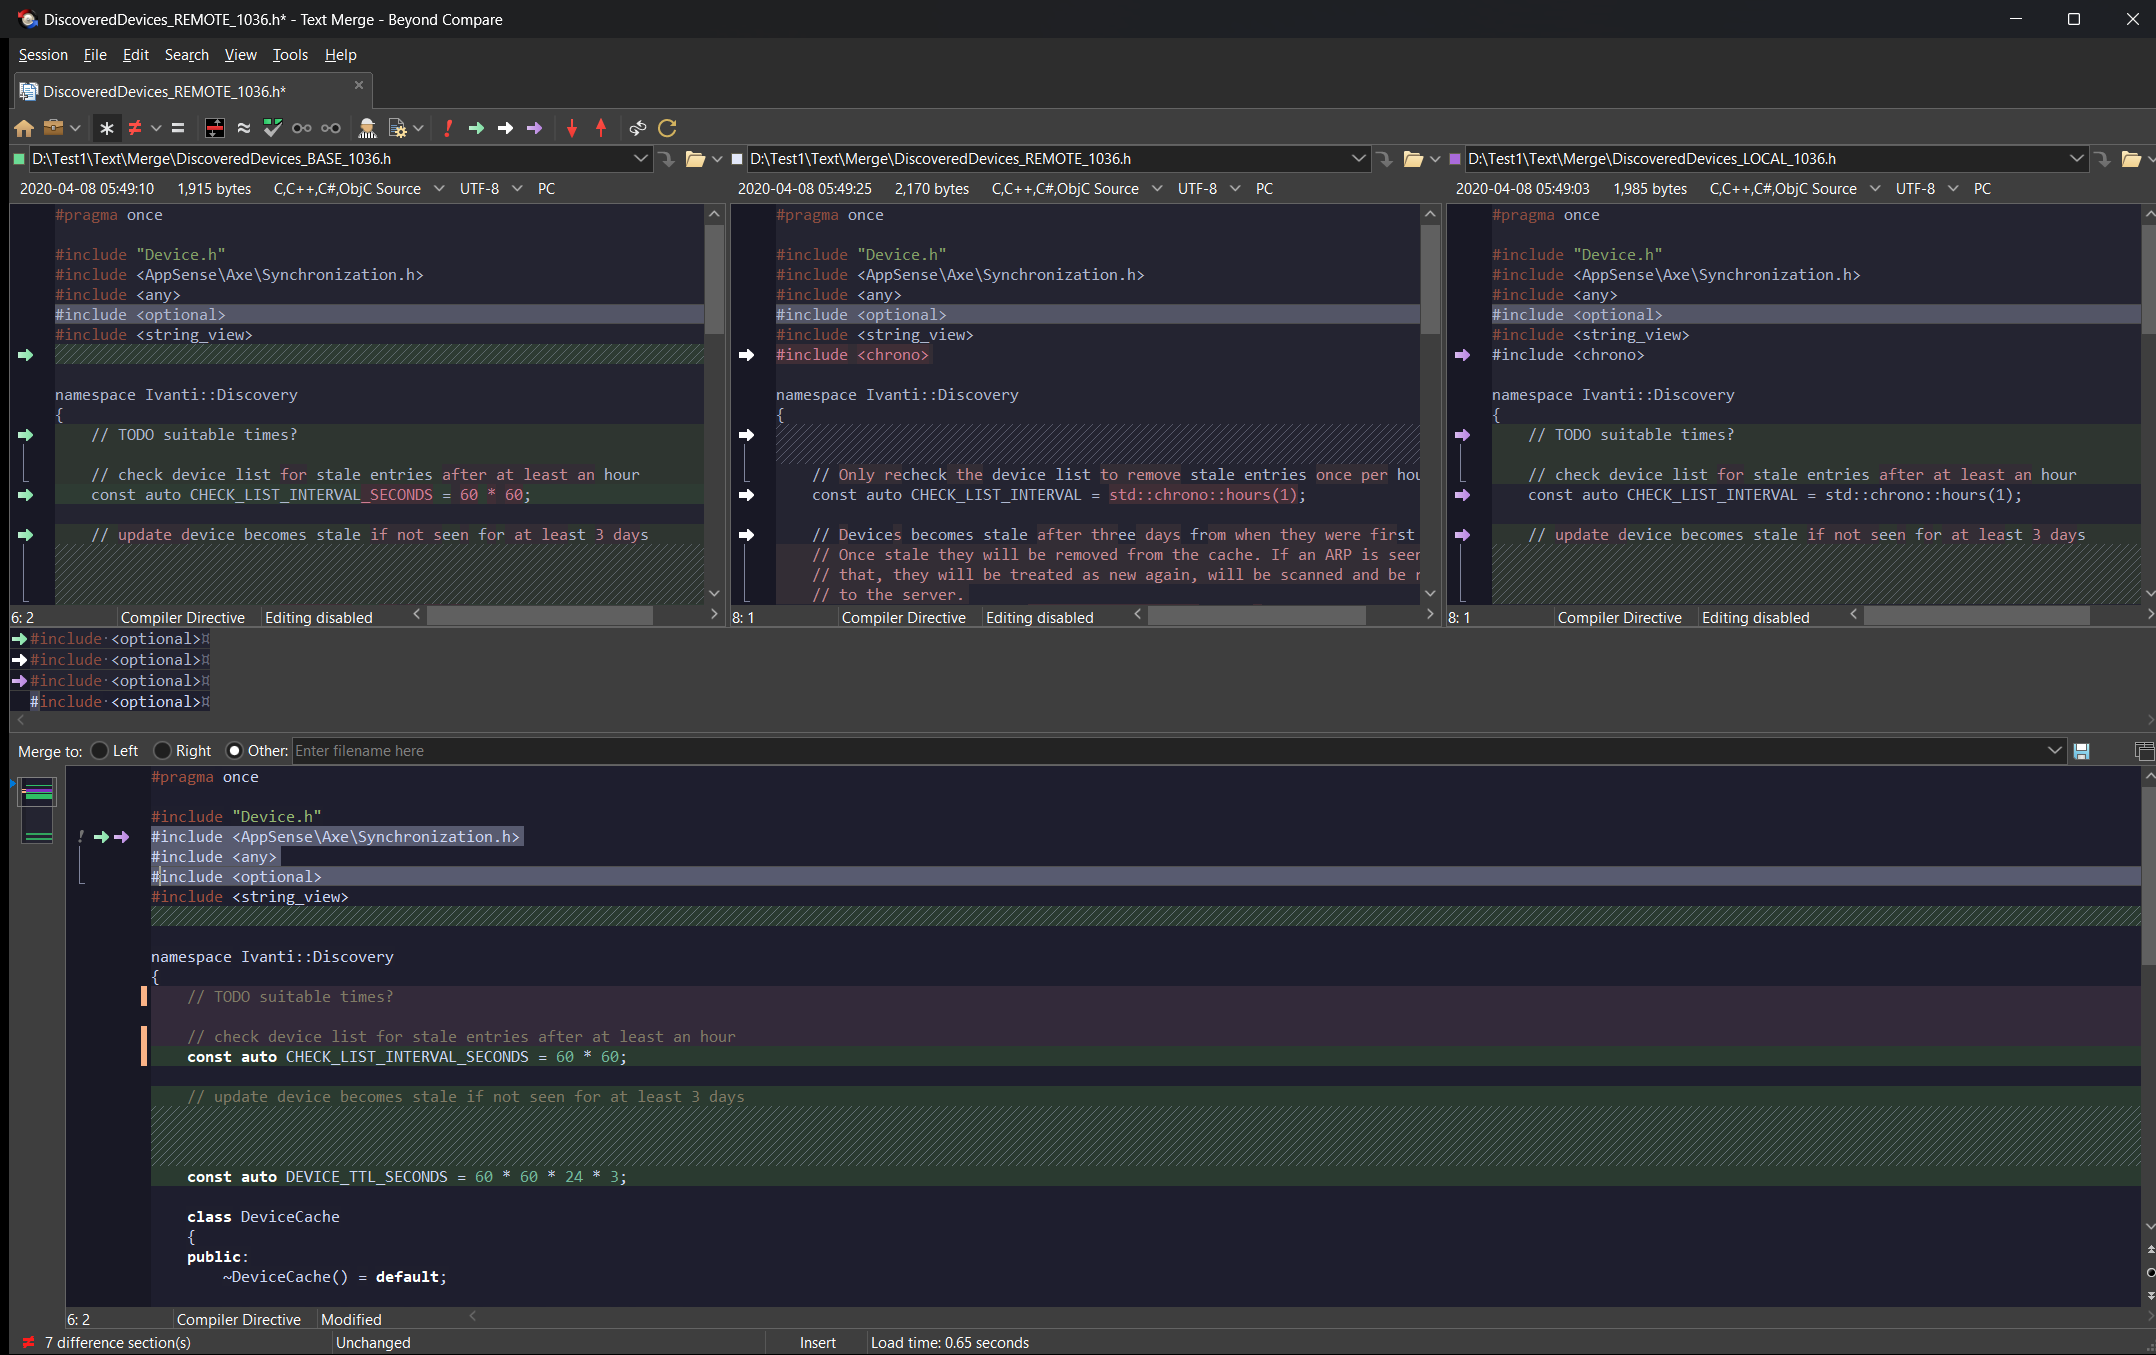Go to next difference section down arrow
2156x1355 pixels.
572,128
